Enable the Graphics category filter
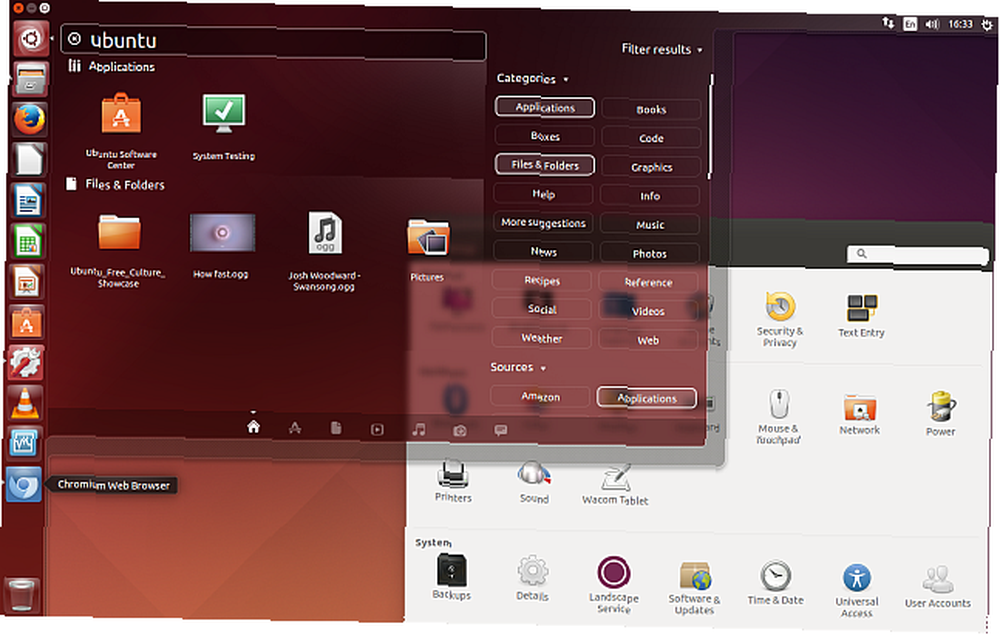The height and width of the screenshot is (635, 1000). (651, 167)
